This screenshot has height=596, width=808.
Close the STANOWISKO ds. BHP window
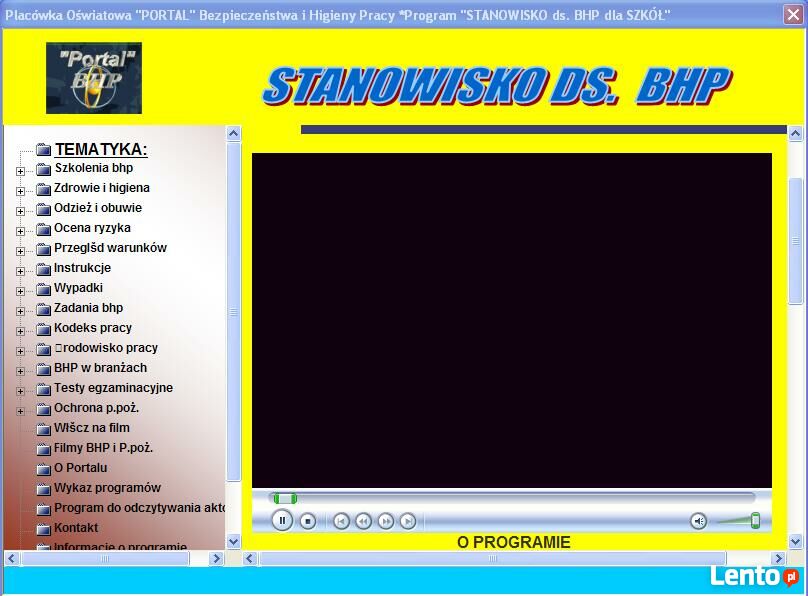(x=794, y=14)
